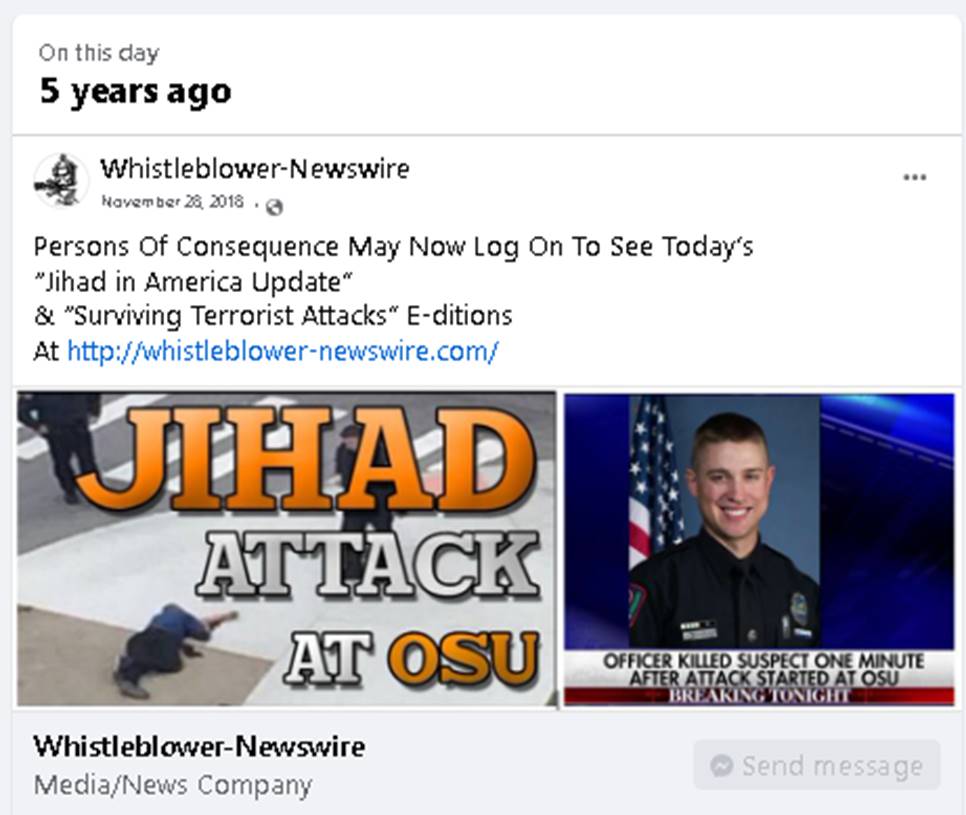Click the Messenger icon in Send message
This screenshot has height=815, width=966.
coord(721,766)
